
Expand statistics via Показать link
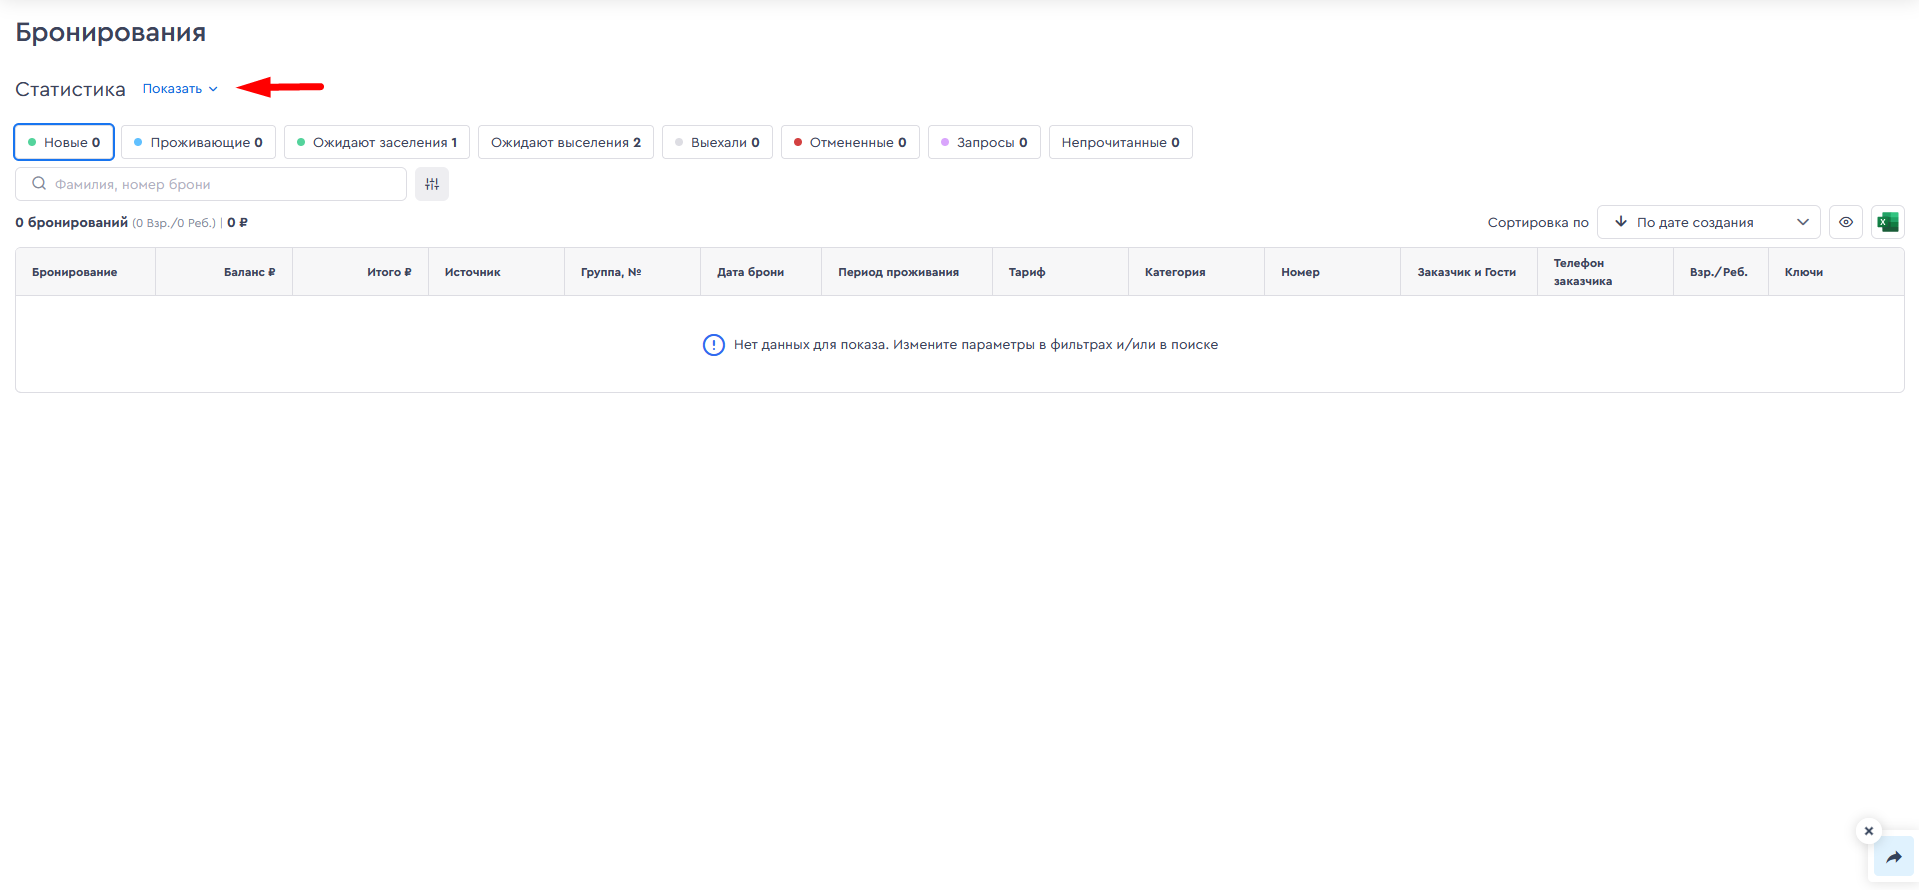point(179,89)
